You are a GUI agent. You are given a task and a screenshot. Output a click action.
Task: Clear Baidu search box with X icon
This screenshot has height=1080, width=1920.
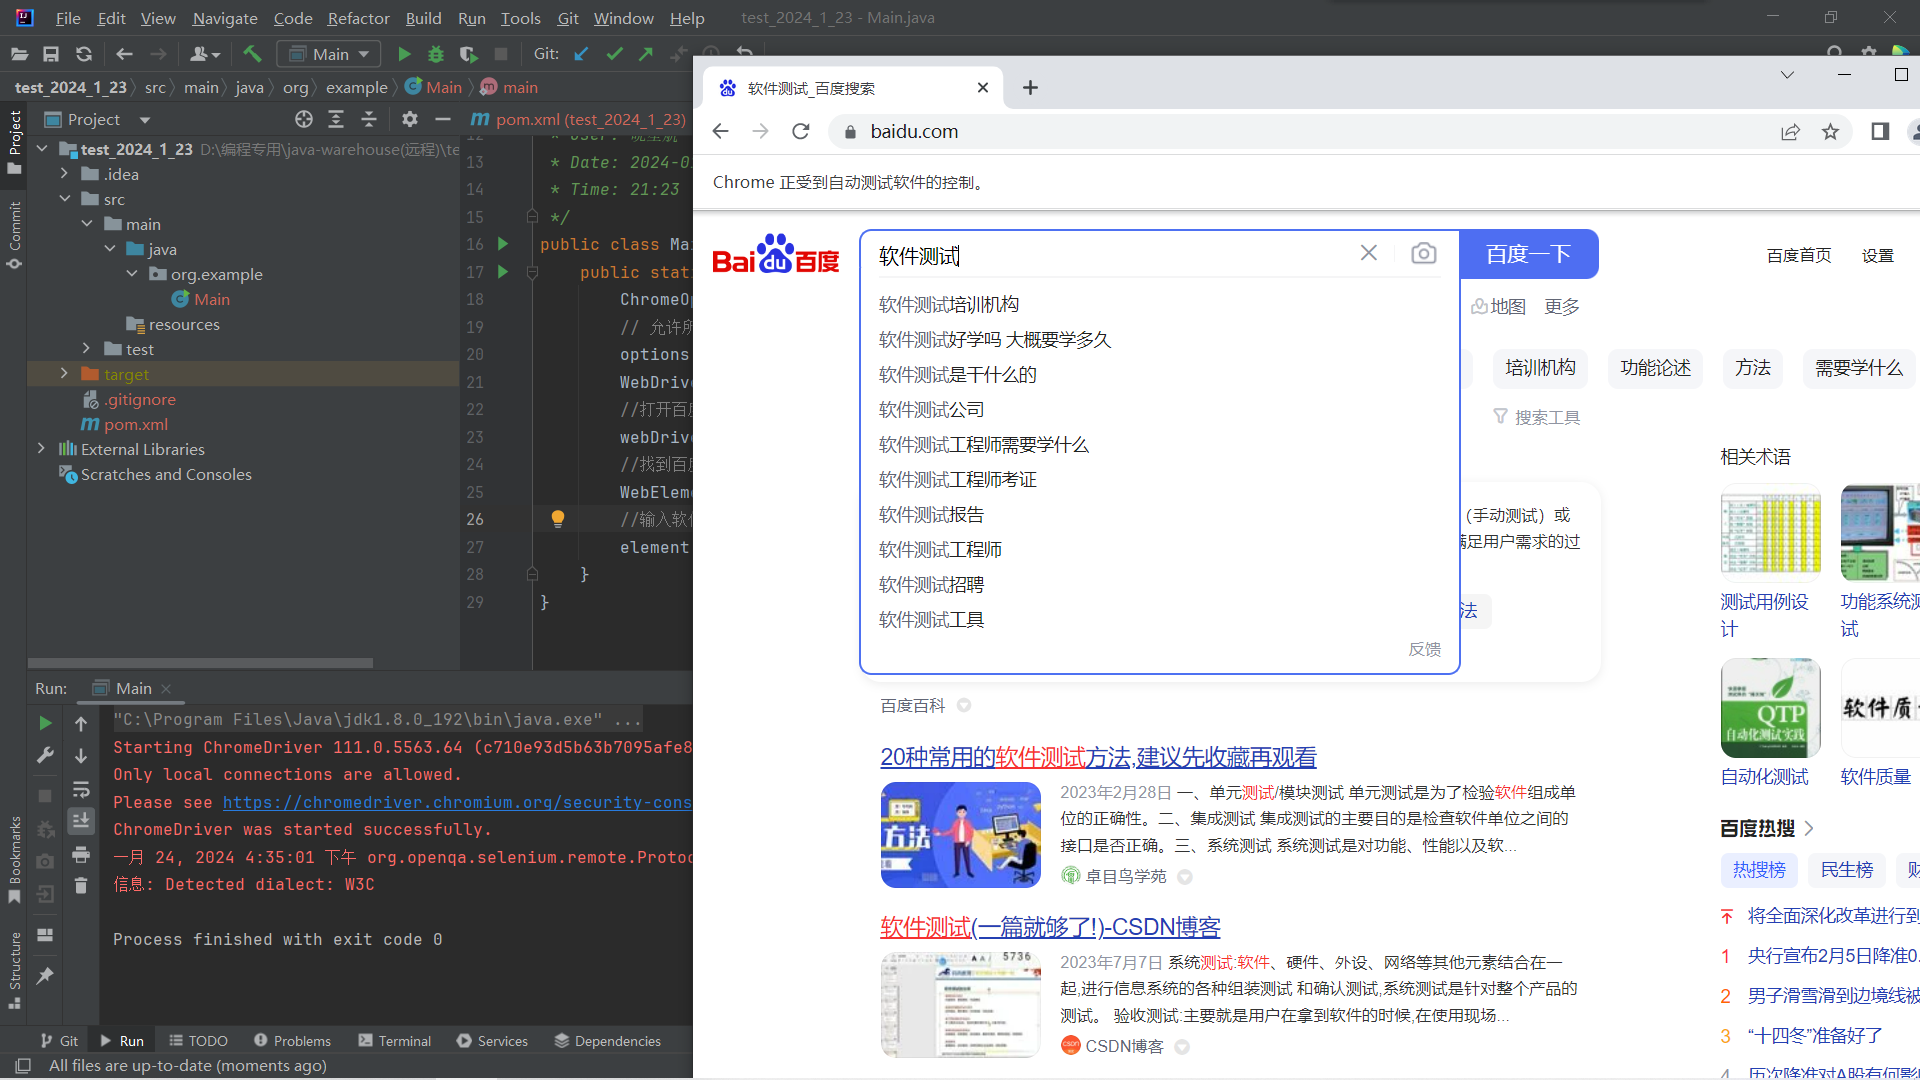point(1368,253)
